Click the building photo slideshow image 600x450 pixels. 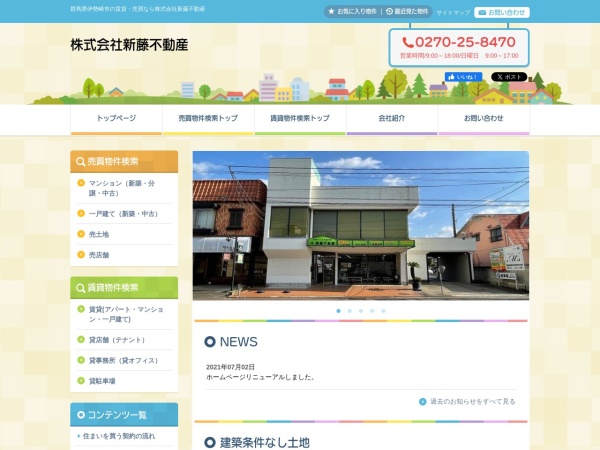361,225
